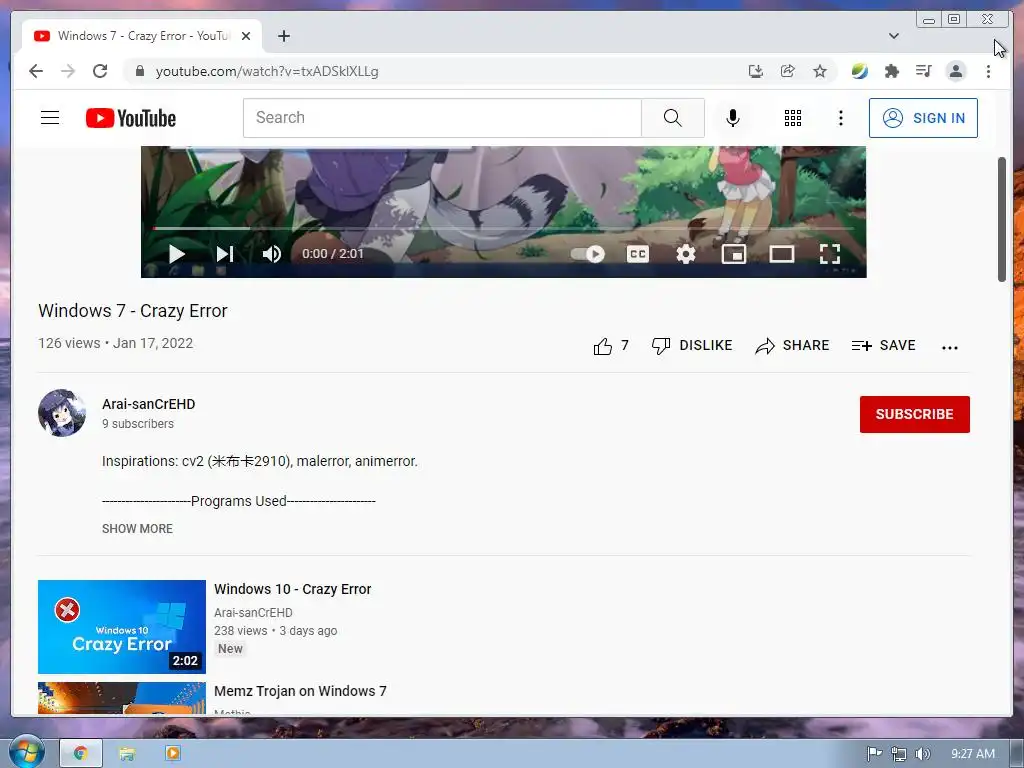
Task: Click the 9:27 AM clock
Action: coord(973,754)
